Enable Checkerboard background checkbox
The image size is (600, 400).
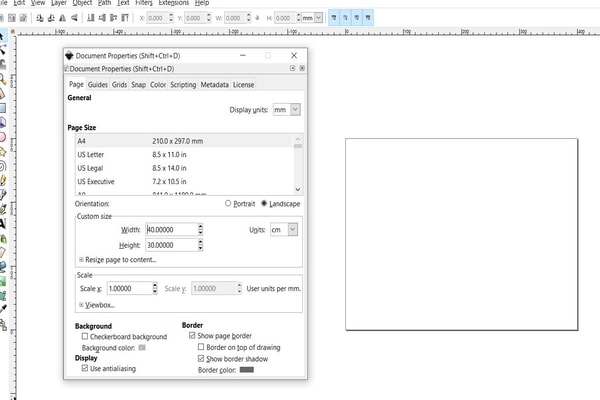pos(85,336)
